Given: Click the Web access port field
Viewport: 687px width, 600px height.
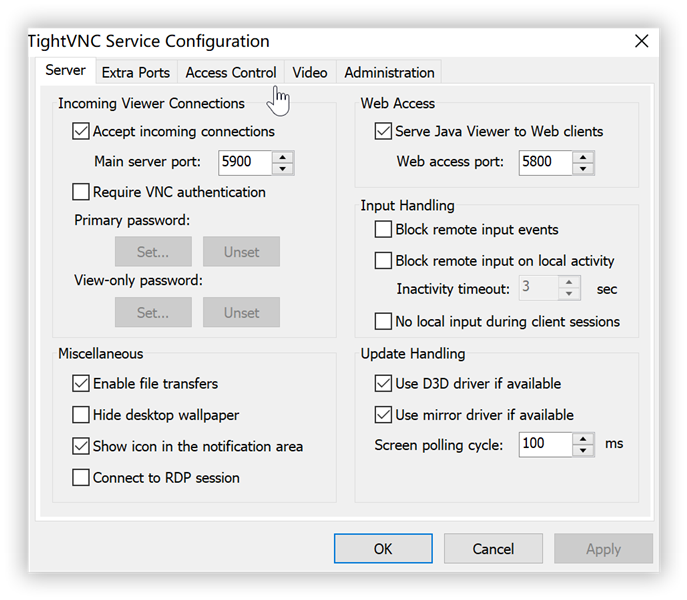Looking at the screenshot, I should click(x=545, y=163).
